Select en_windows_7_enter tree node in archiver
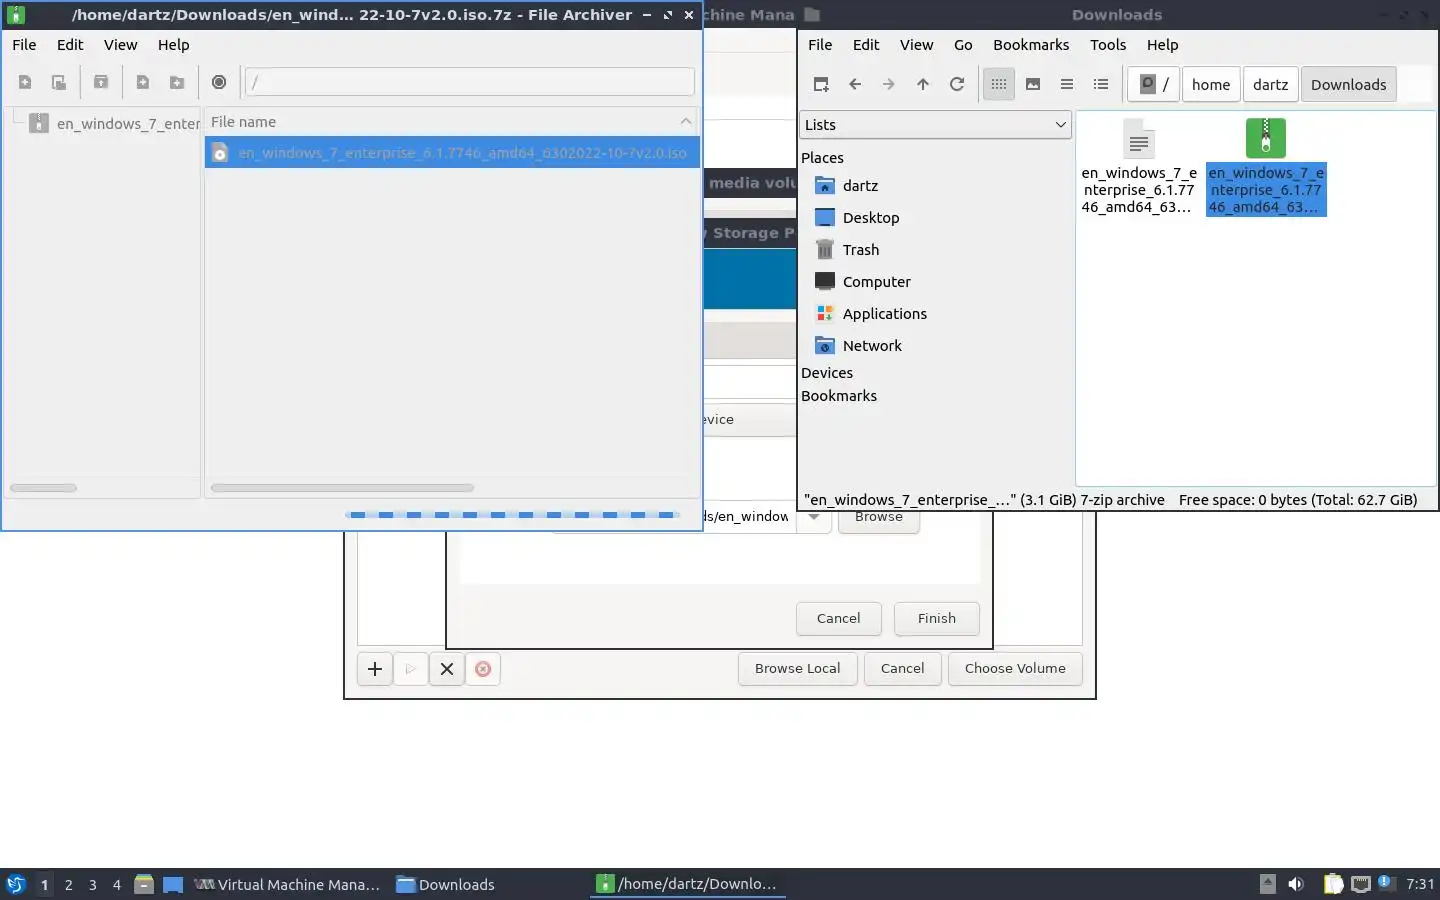1440x900 pixels. tap(128, 124)
